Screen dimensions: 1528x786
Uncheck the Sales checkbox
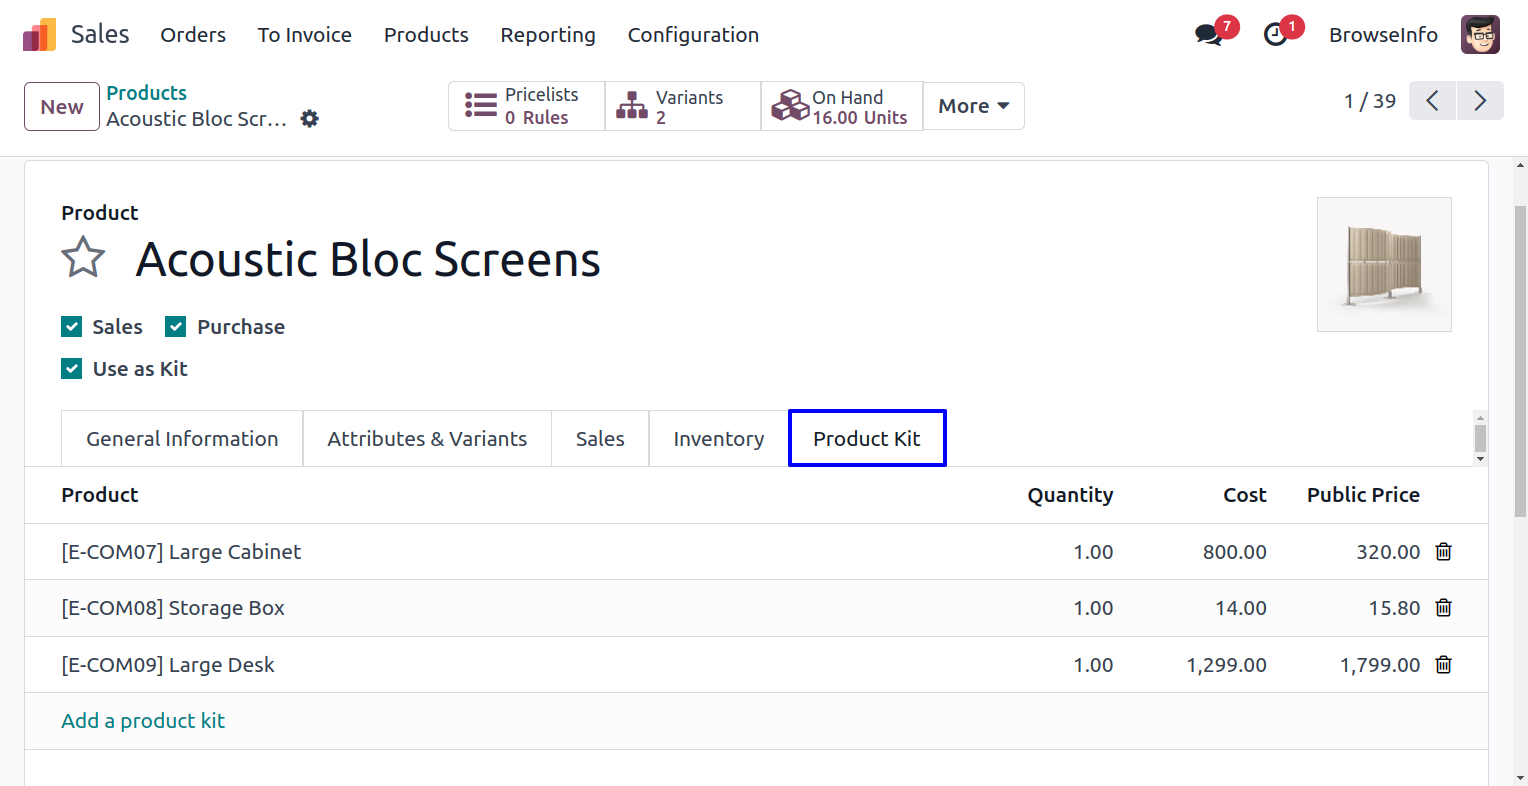pyautogui.click(x=72, y=327)
